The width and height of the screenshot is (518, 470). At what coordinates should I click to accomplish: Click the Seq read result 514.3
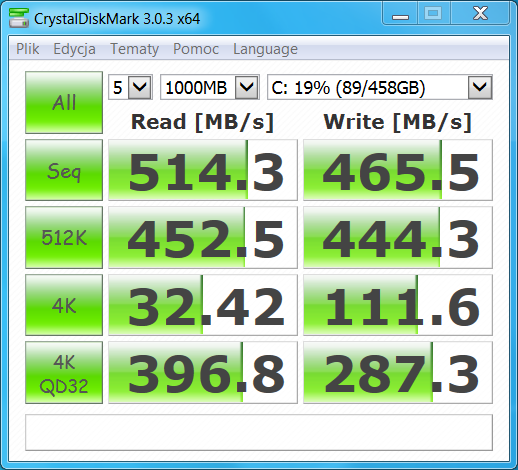(x=203, y=170)
